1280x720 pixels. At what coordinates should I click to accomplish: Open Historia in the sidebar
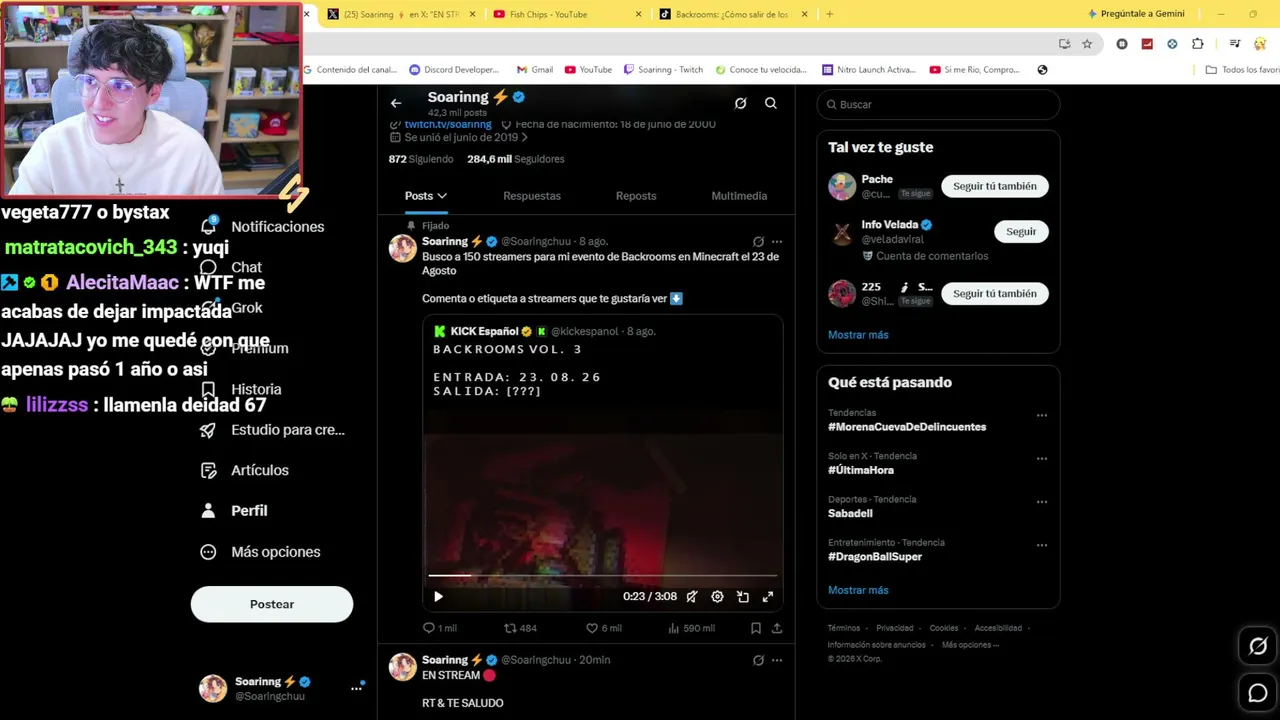[x=241, y=389]
